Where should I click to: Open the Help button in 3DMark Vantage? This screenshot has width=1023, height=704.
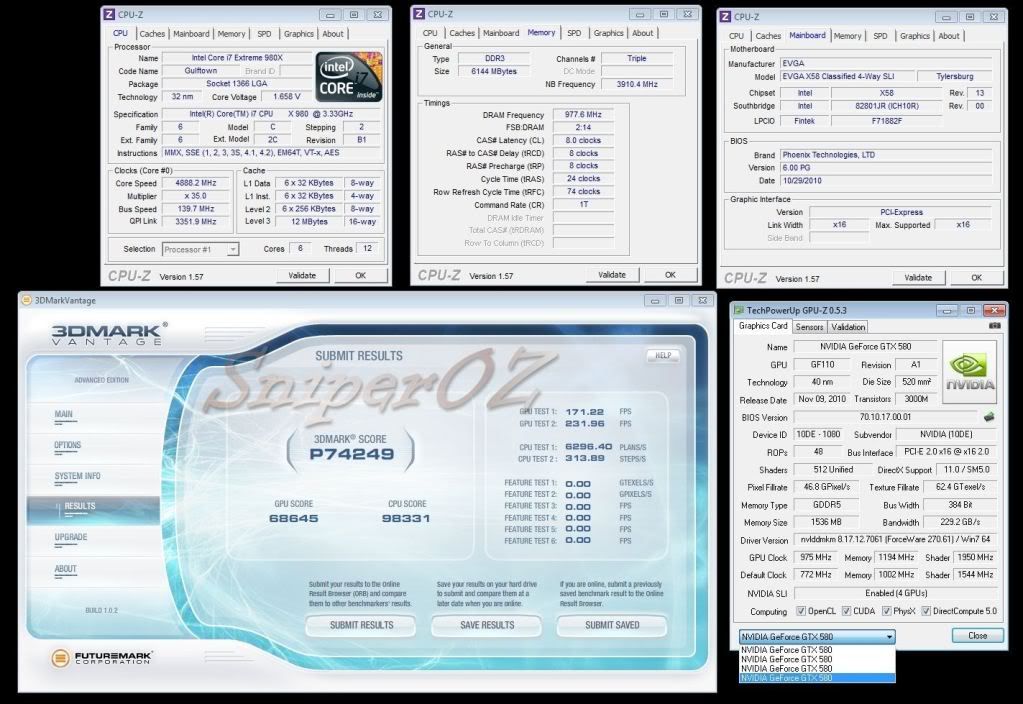tap(662, 355)
